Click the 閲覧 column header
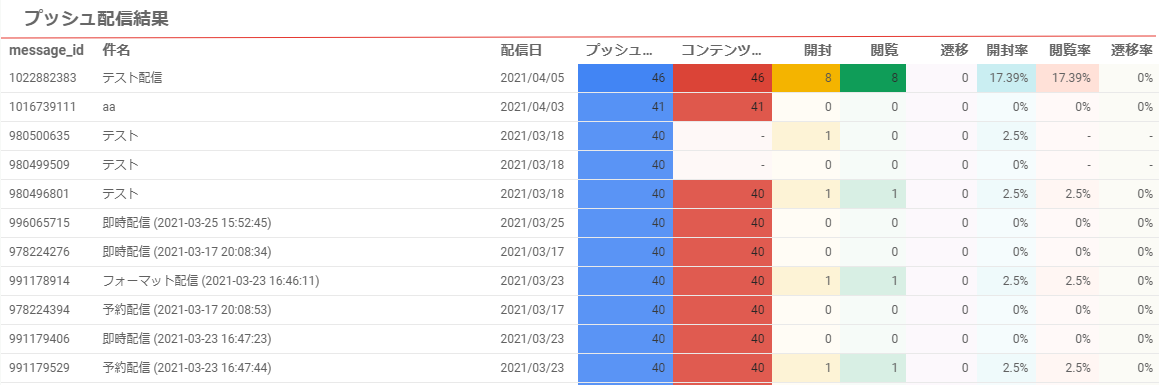Viewport: 1159px width, 385px height. coord(884,50)
